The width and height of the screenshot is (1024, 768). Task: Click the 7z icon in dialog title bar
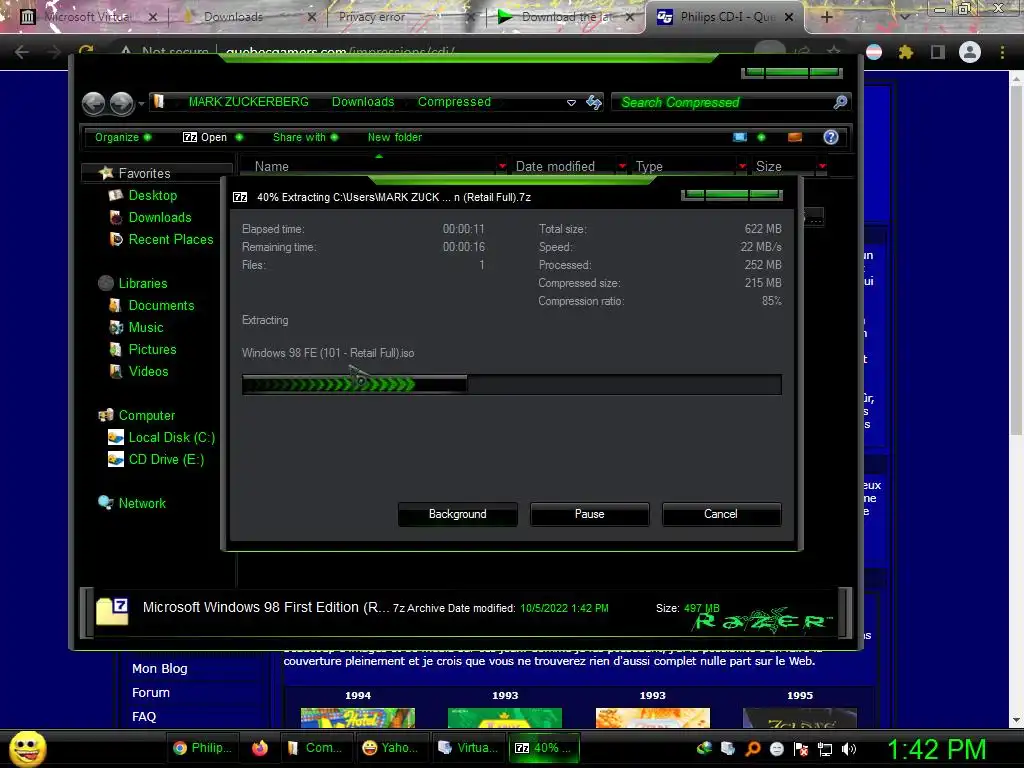click(240, 197)
